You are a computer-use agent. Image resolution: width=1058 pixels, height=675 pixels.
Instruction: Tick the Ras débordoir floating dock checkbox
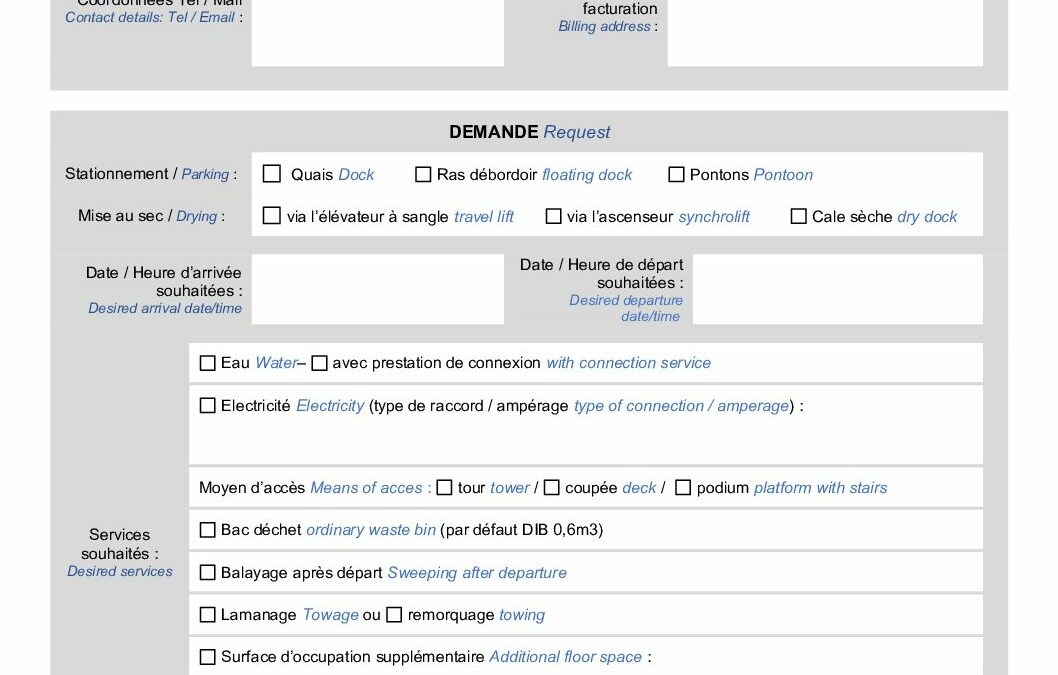pos(423,175)
